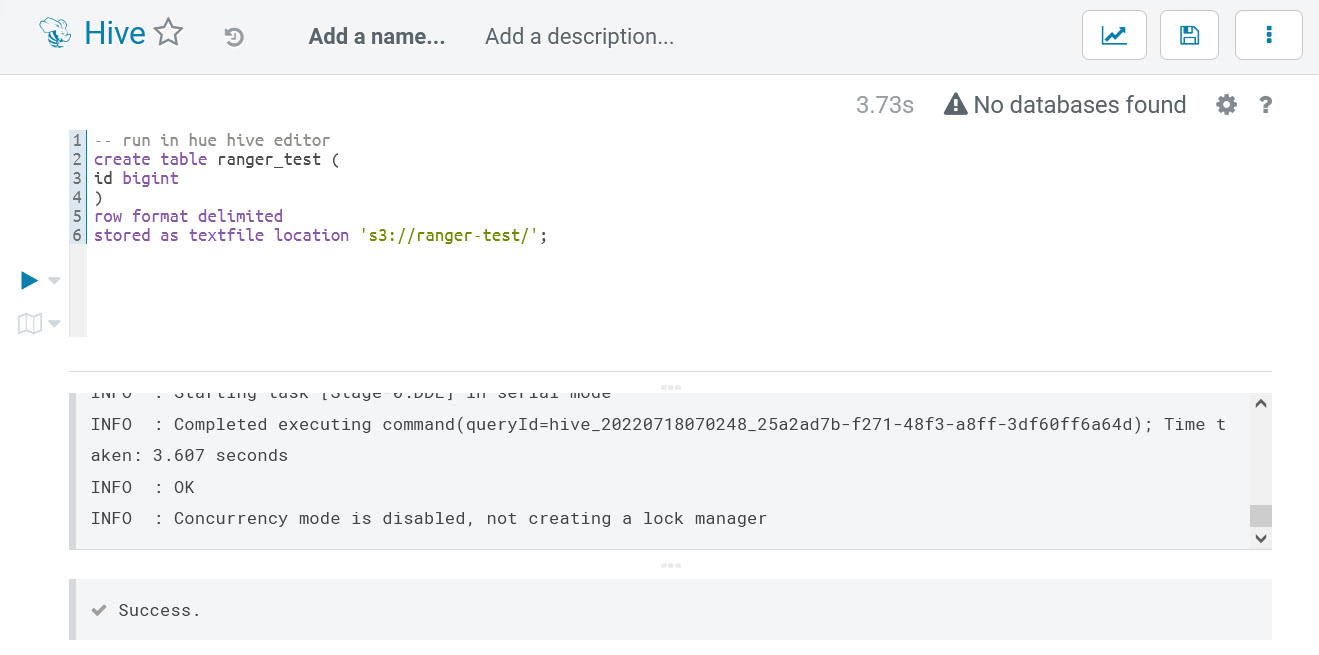1319x655 pixels.
Task: Click the 'Add a name...' field
Action: click(x=376, y=37)
